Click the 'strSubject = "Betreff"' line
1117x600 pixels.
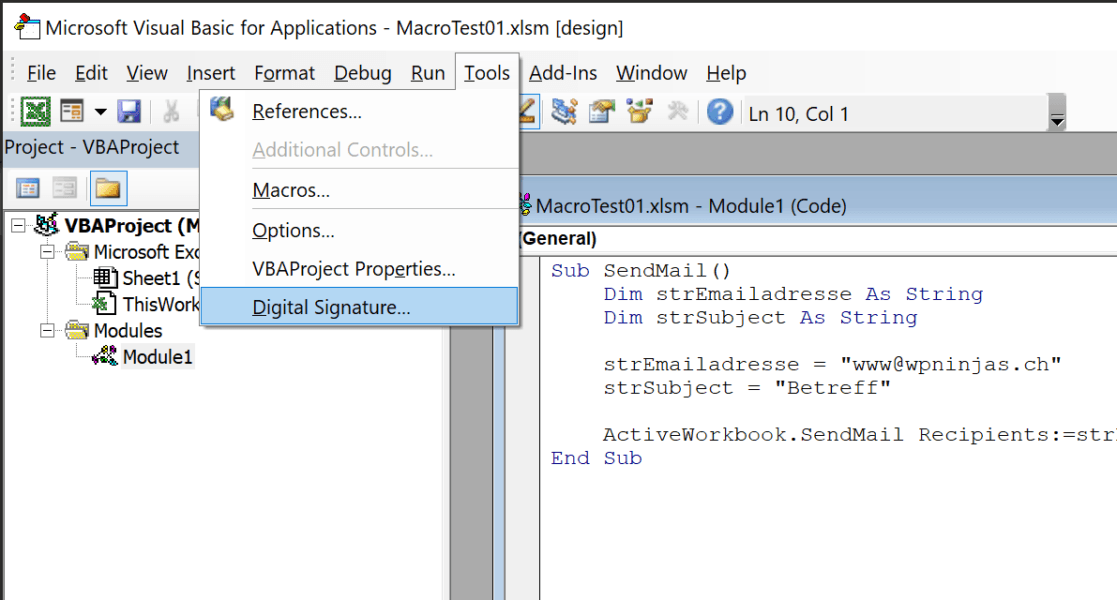point(747,388)
